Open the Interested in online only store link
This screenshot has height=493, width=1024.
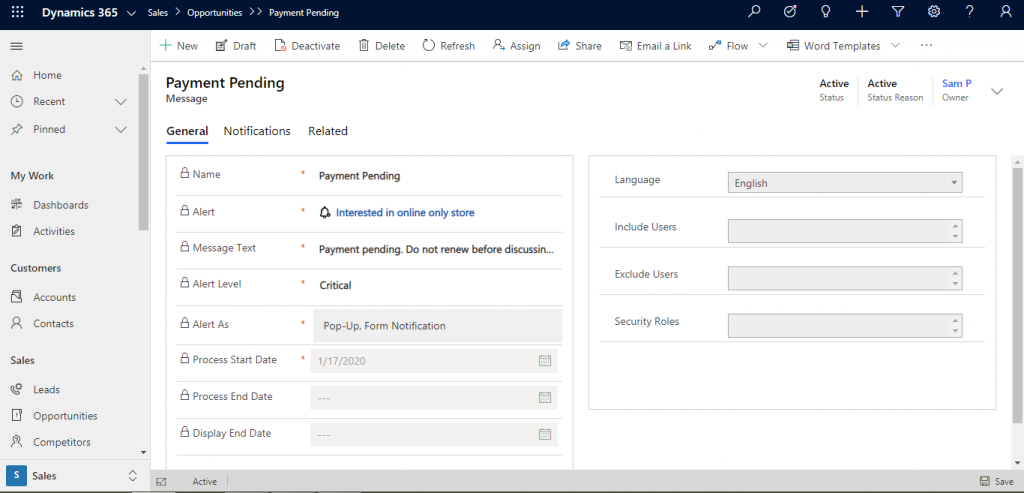(x=404, y=212)
